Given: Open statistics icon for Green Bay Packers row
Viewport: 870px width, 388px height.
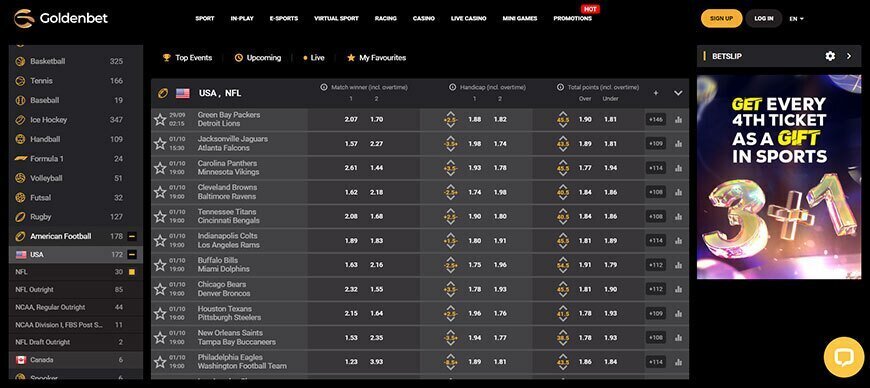Looking at the screenshot, I should point(678,119).
